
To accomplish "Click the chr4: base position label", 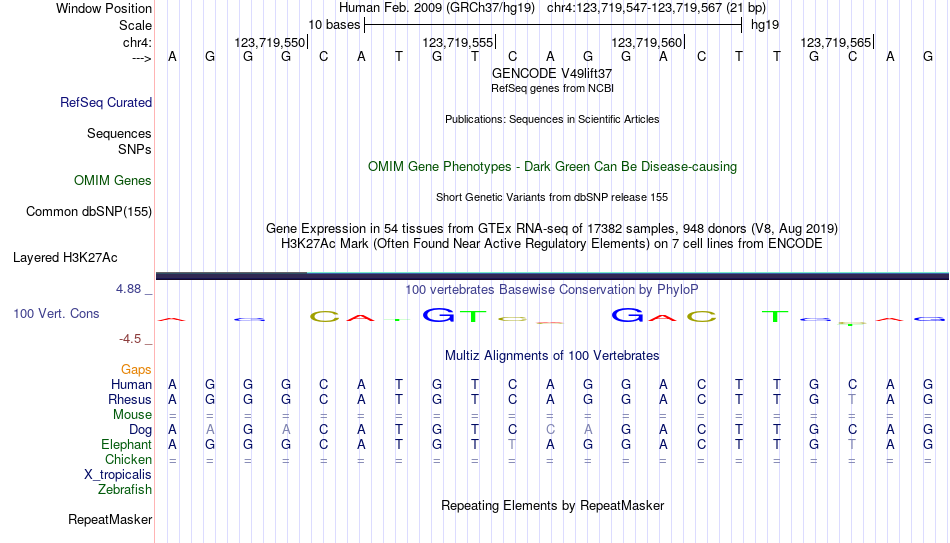I will [x=138, y=42].
